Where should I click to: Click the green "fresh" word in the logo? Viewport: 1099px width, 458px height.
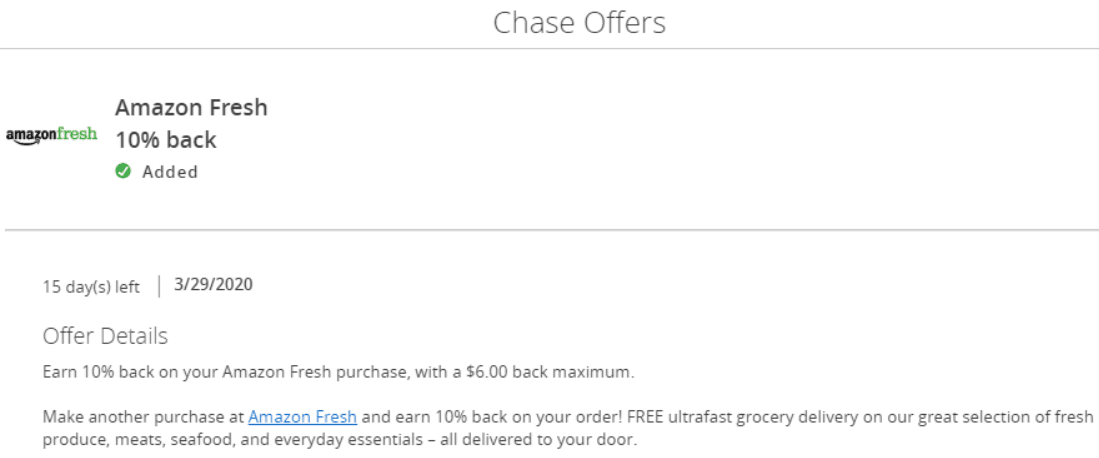point(77,133)
